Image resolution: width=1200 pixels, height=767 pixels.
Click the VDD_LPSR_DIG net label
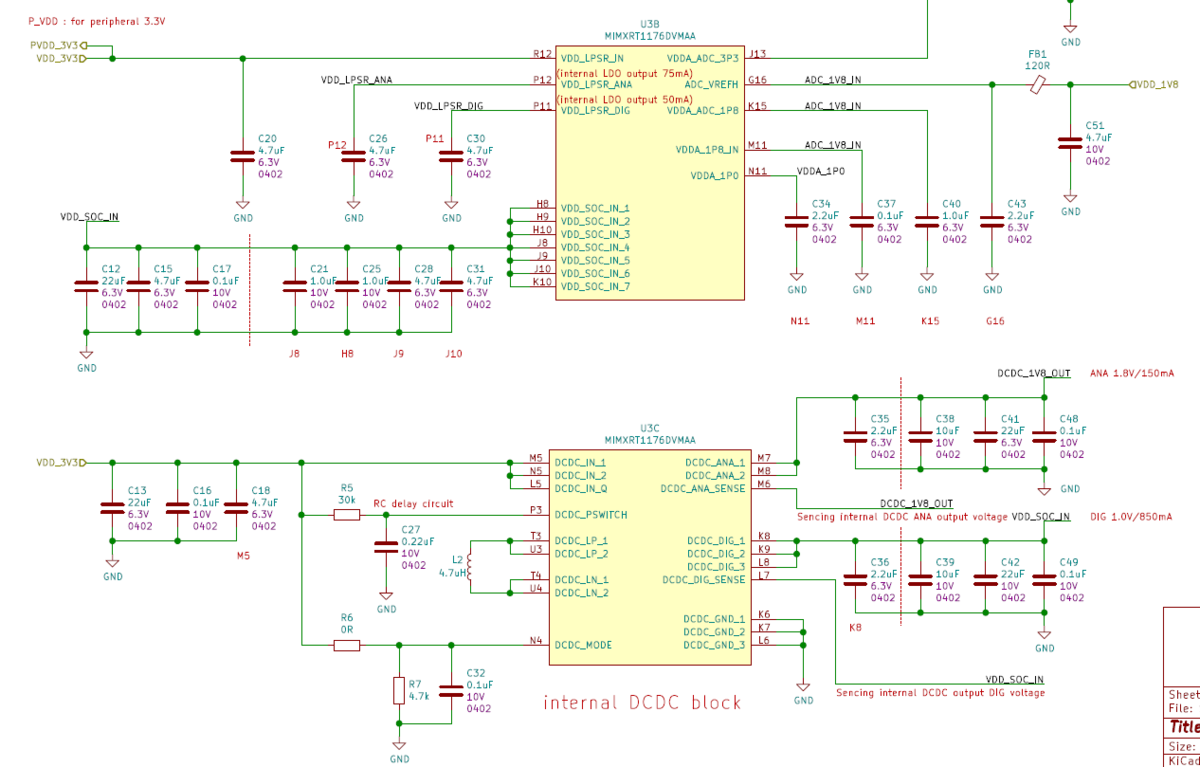click(x=449, y=105)
